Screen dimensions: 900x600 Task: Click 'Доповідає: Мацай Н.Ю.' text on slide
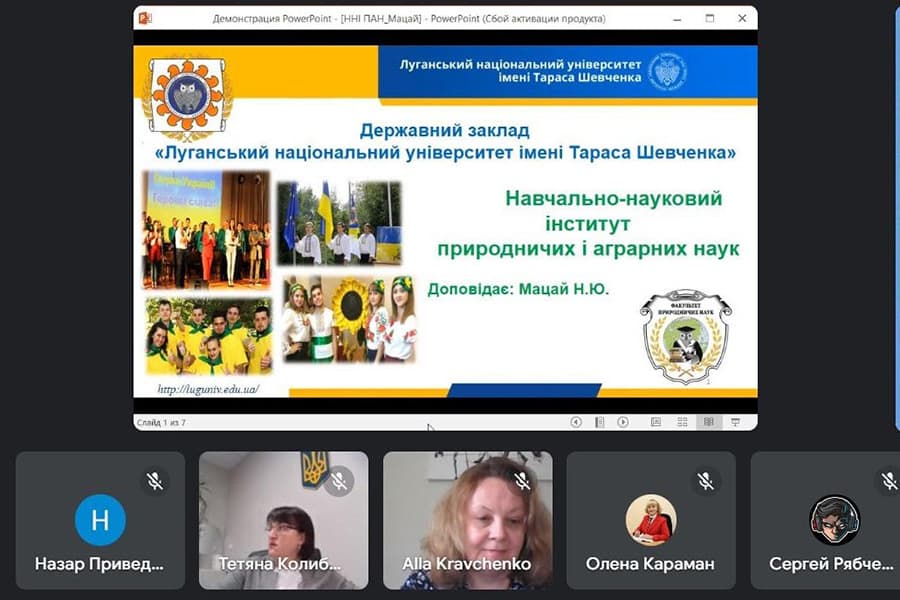pos(518,288)
